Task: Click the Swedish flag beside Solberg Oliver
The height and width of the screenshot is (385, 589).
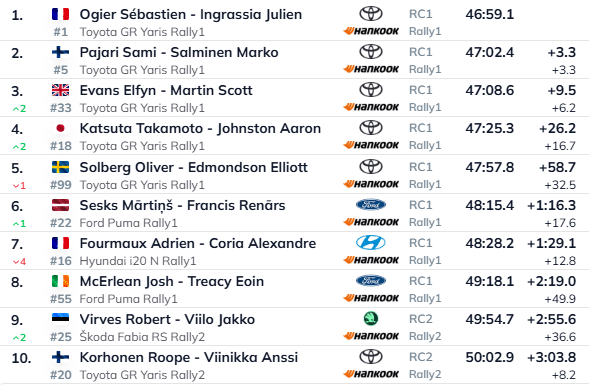Action: click(60, 167)
